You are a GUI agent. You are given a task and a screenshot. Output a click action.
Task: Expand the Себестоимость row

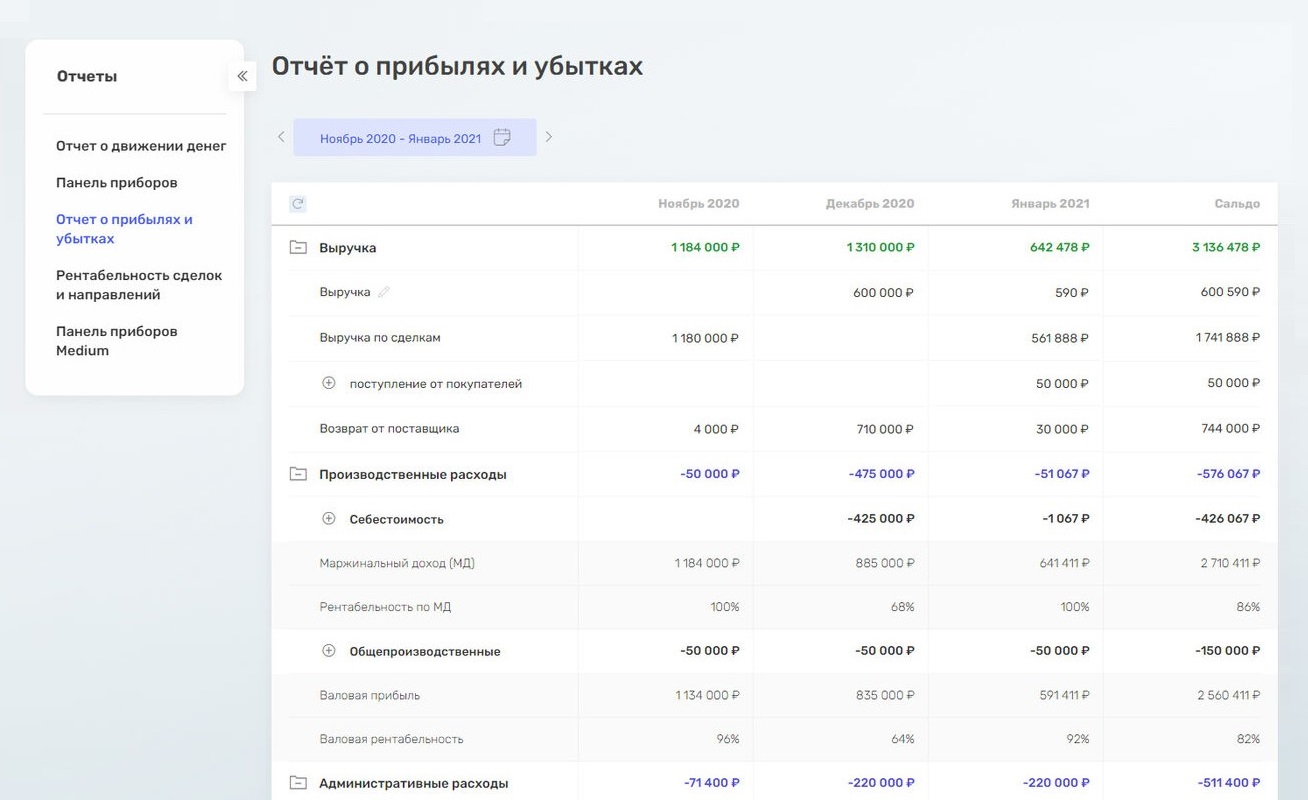(x=328, y=519)
